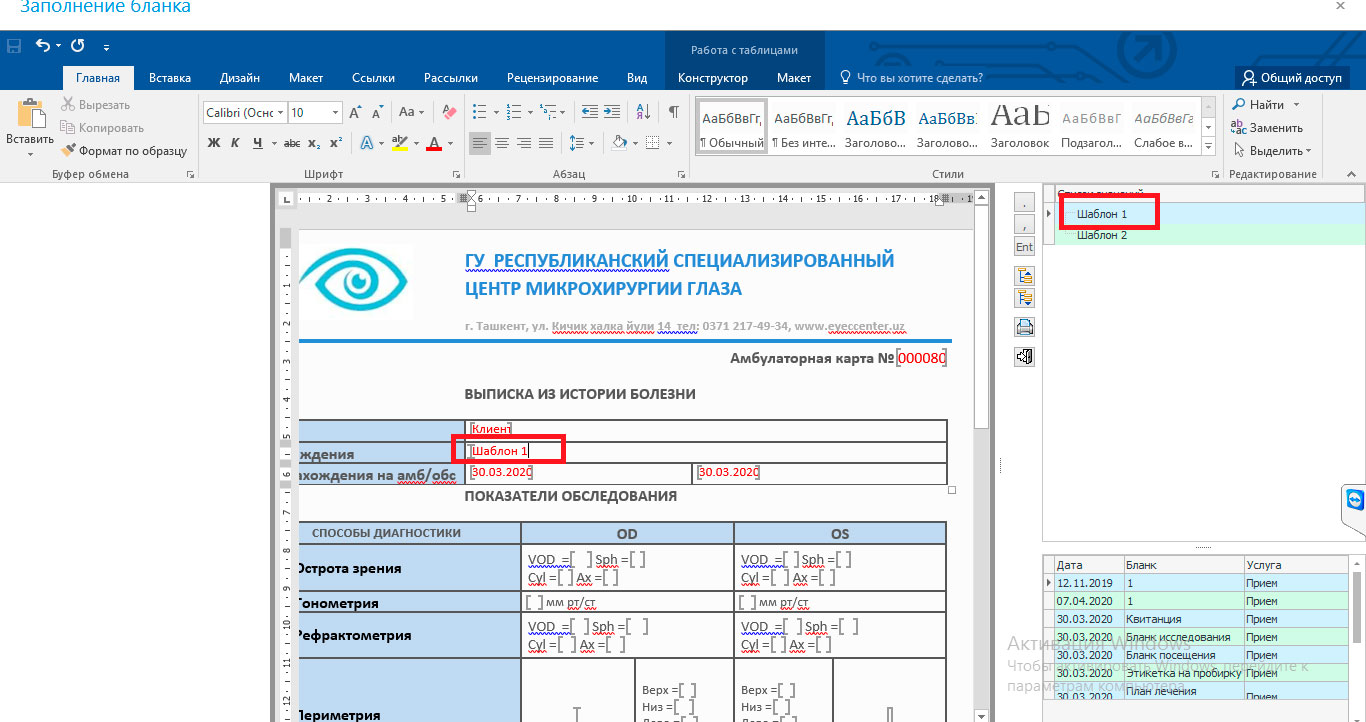Image resolution: width=1366 pixels, height=722 pixels.
Task: Click the TeamViewer side panel icon
Action: [1355, 500]
